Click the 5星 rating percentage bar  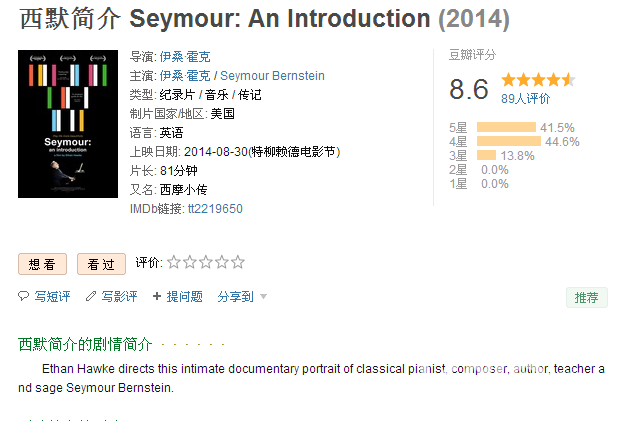(506, 127)
